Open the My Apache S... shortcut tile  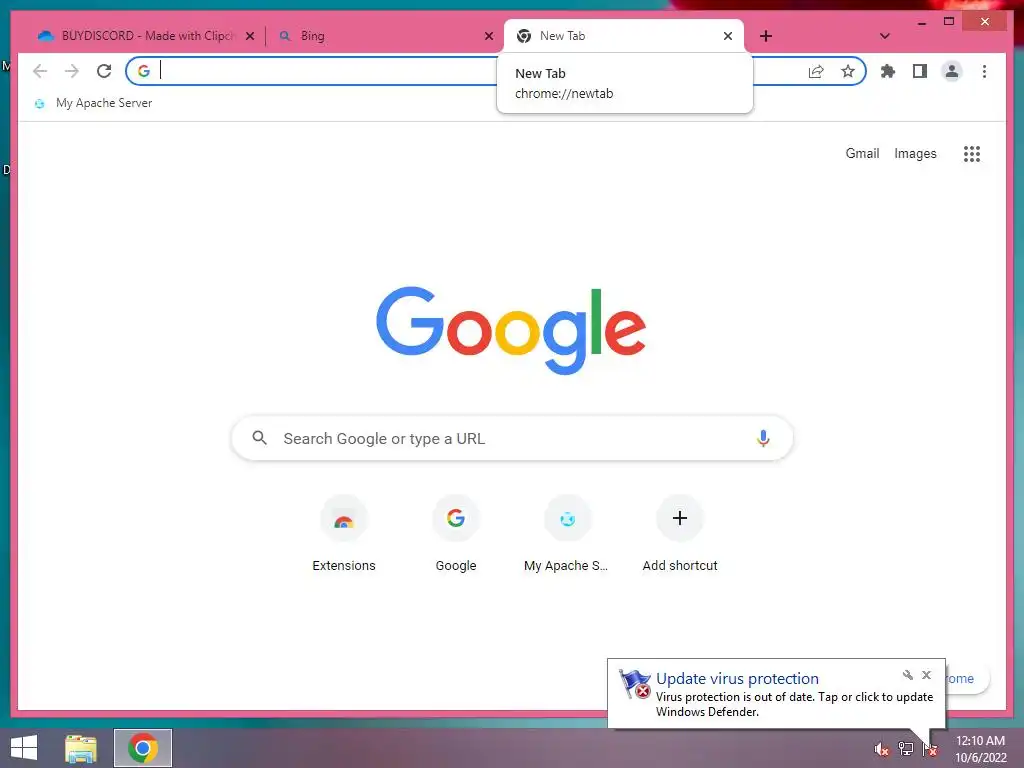(567, 535)
